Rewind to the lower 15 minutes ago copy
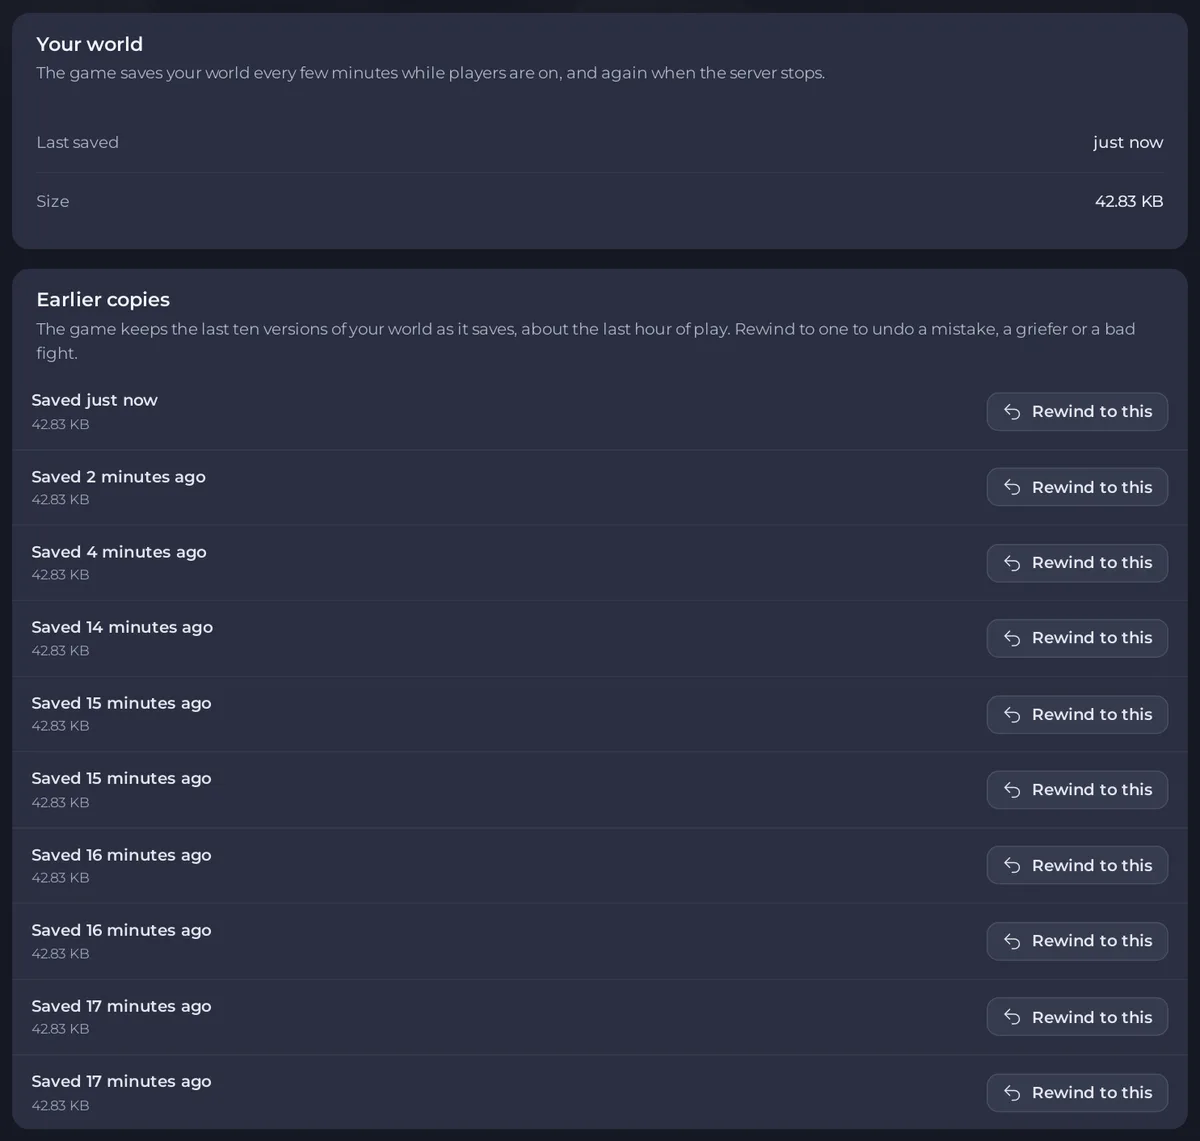Viewport: 1200px width, 1141px height. 1077,790
